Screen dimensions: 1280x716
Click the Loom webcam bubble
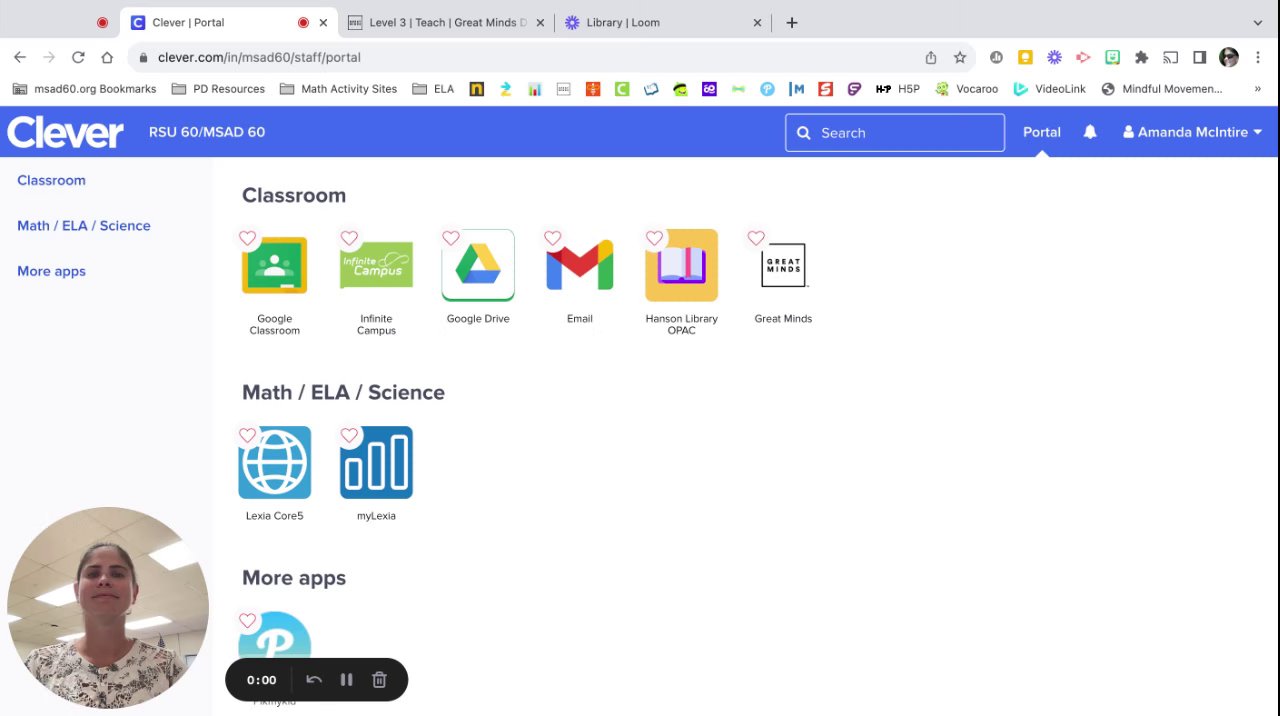point(108,607)
